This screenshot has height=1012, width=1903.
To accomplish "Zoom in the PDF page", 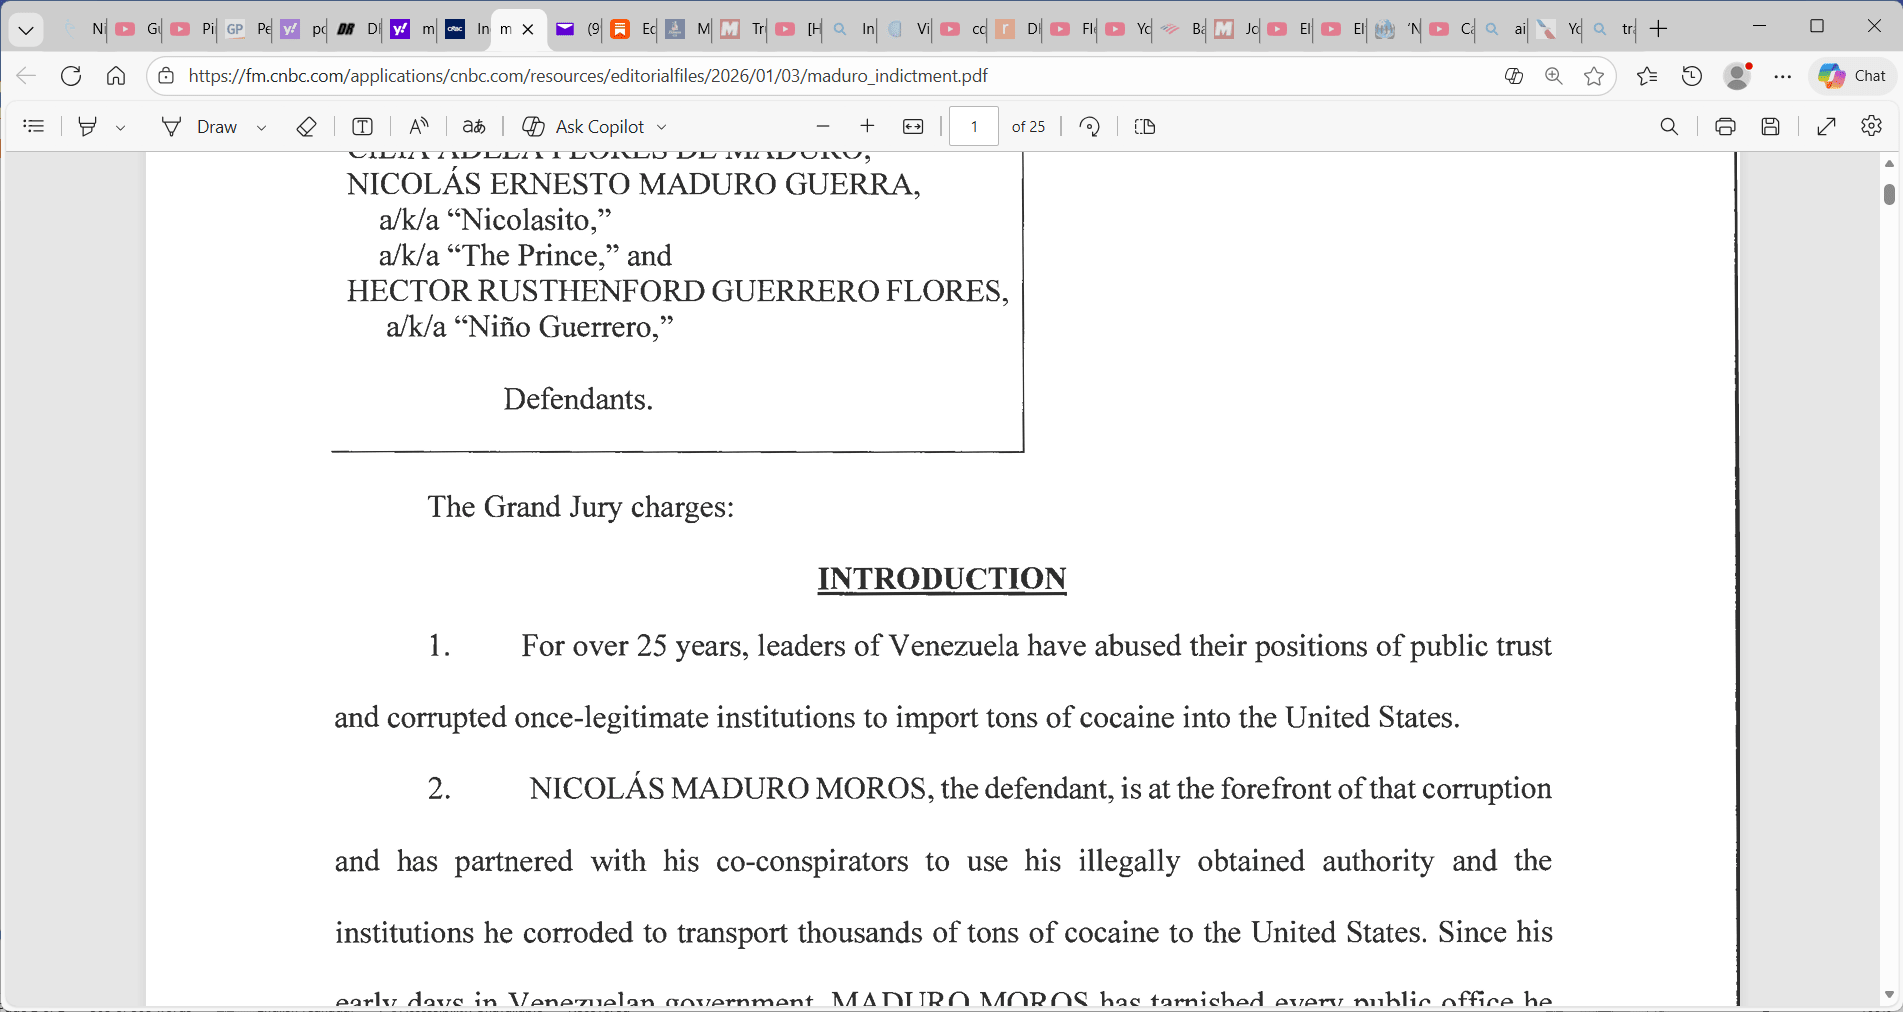I will pos(867,127).
